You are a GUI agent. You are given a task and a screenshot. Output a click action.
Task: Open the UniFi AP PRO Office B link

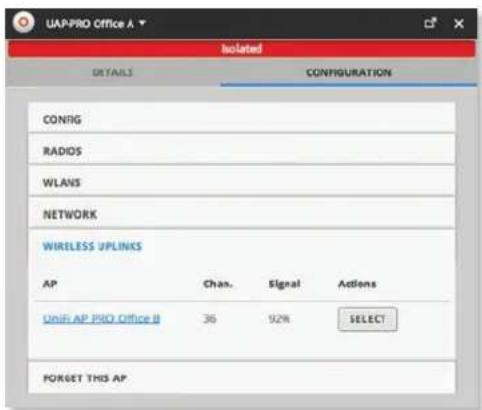point(101,319)
